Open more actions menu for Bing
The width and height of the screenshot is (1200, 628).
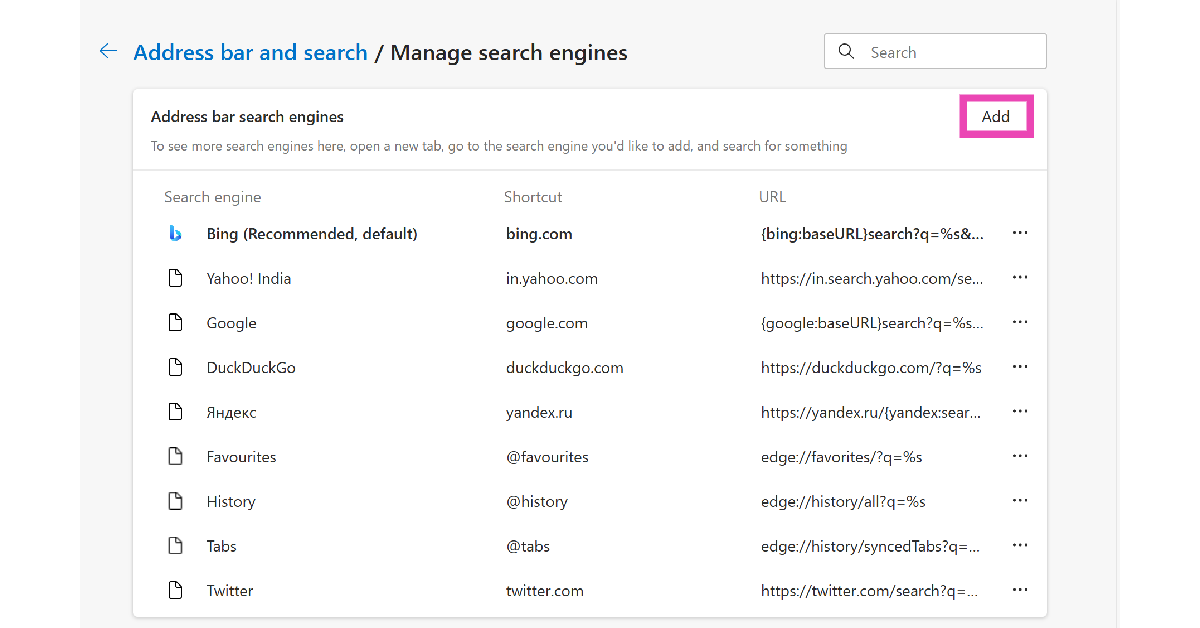[x=1020, y=233]
